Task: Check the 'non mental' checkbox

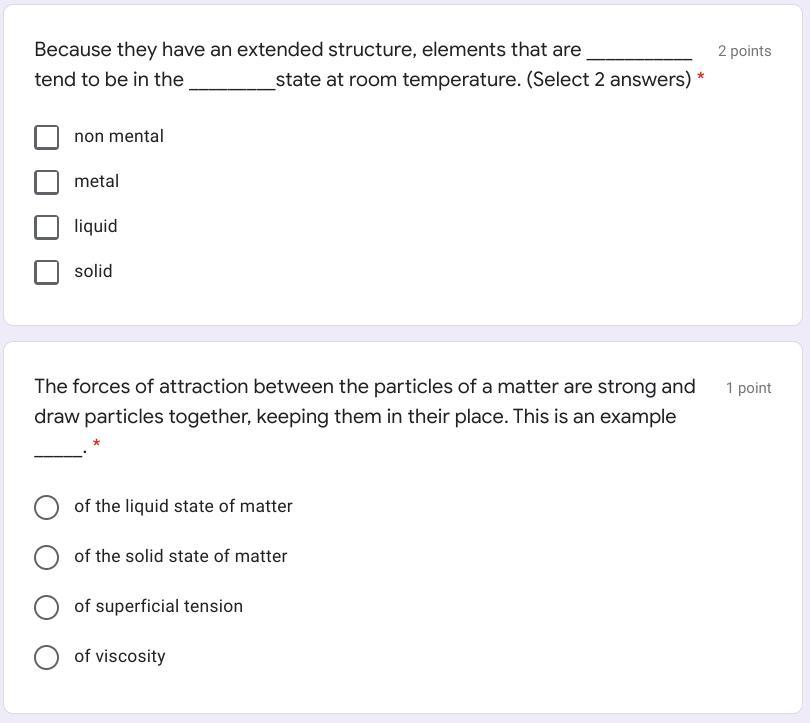Action: click(x=47, y=137)
